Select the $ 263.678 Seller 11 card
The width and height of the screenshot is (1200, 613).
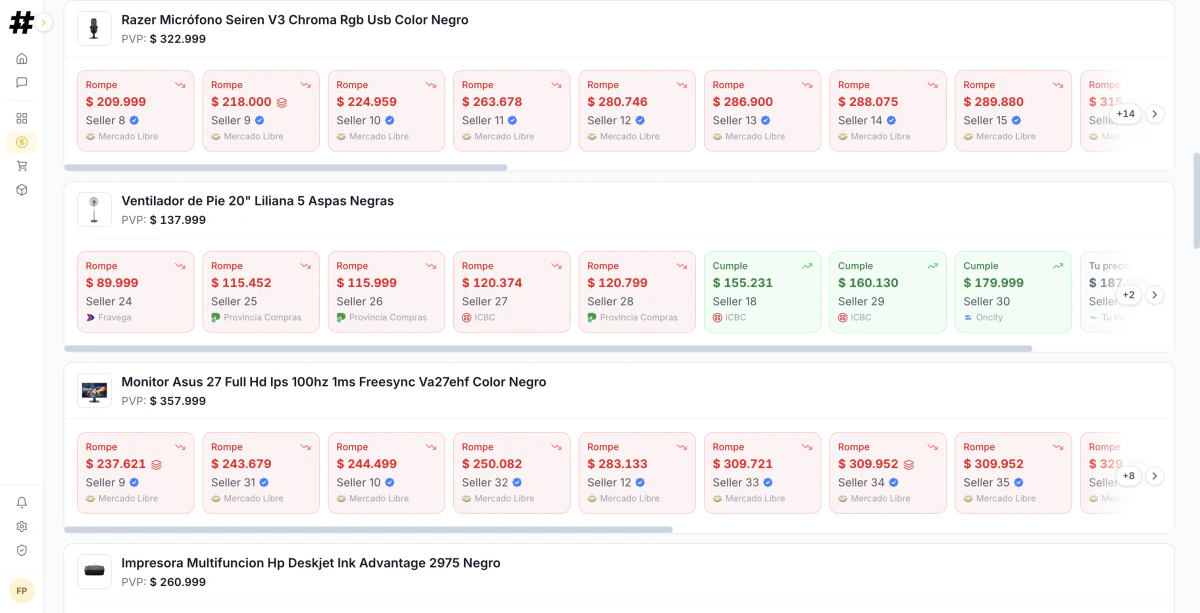(x=512, y=111)
